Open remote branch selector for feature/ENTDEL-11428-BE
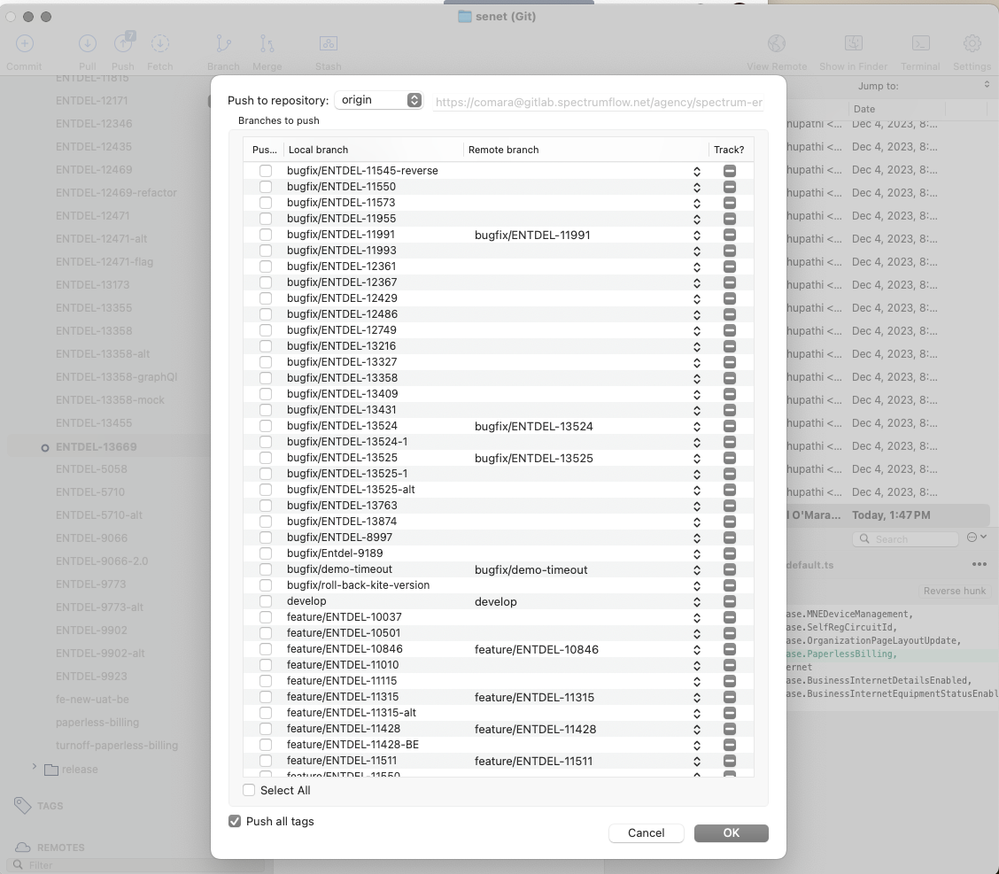Image resolution: width=999 pixels, height=874 pixels. click(697, 745)
